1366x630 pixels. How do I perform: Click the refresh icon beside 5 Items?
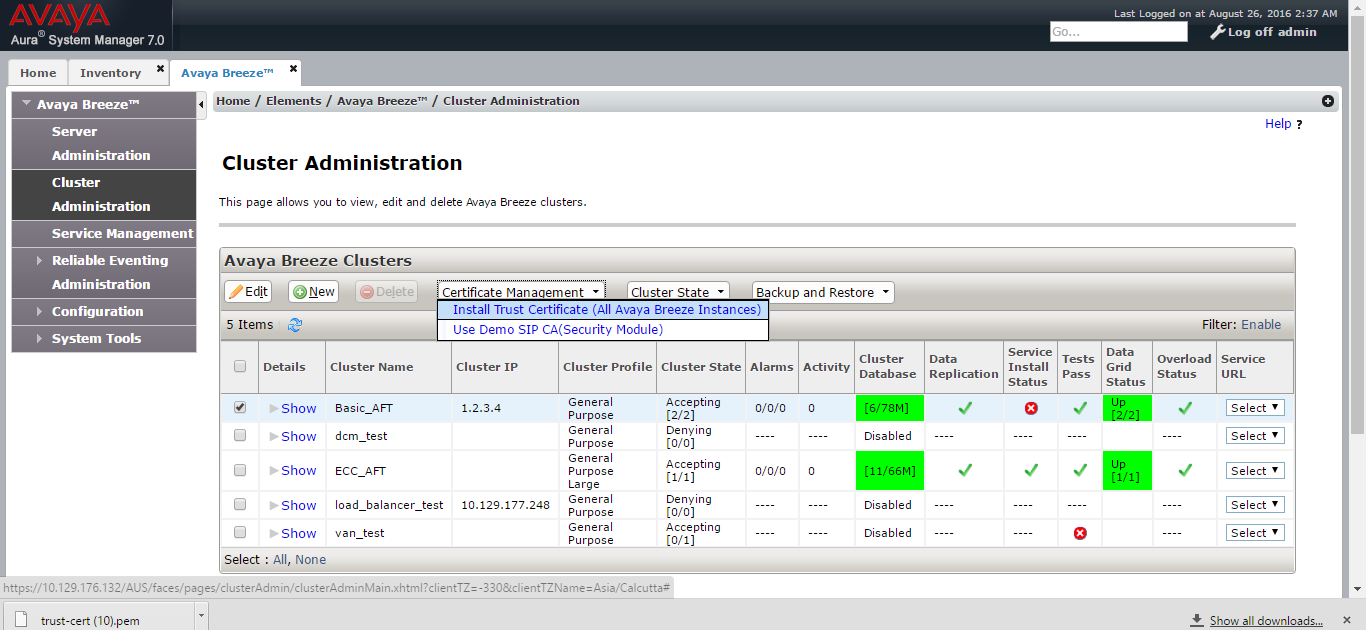295,325
